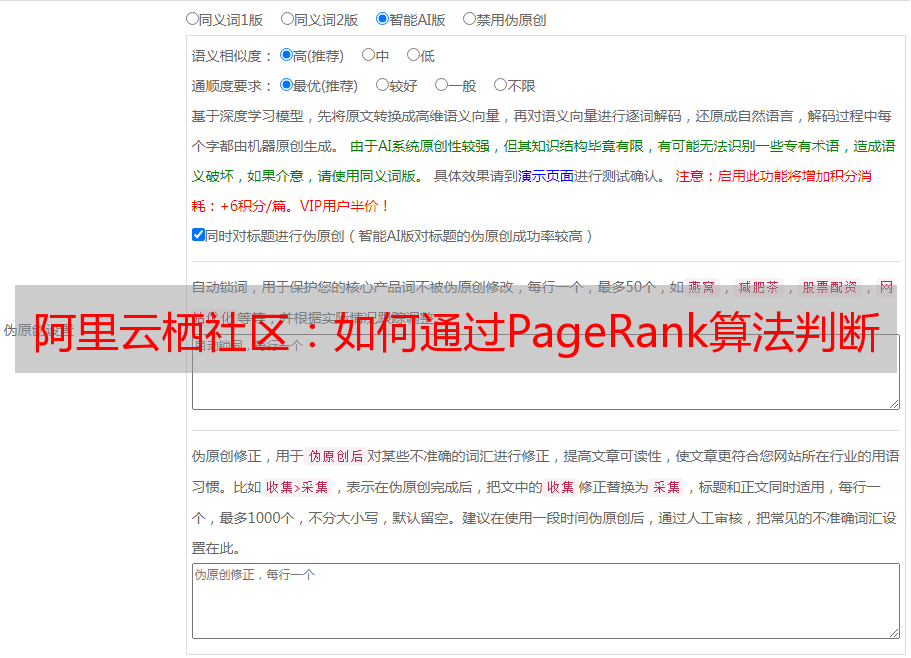Select the 同义词2版 radio option
The image size is (911, 658).
(x=287, y=19)
